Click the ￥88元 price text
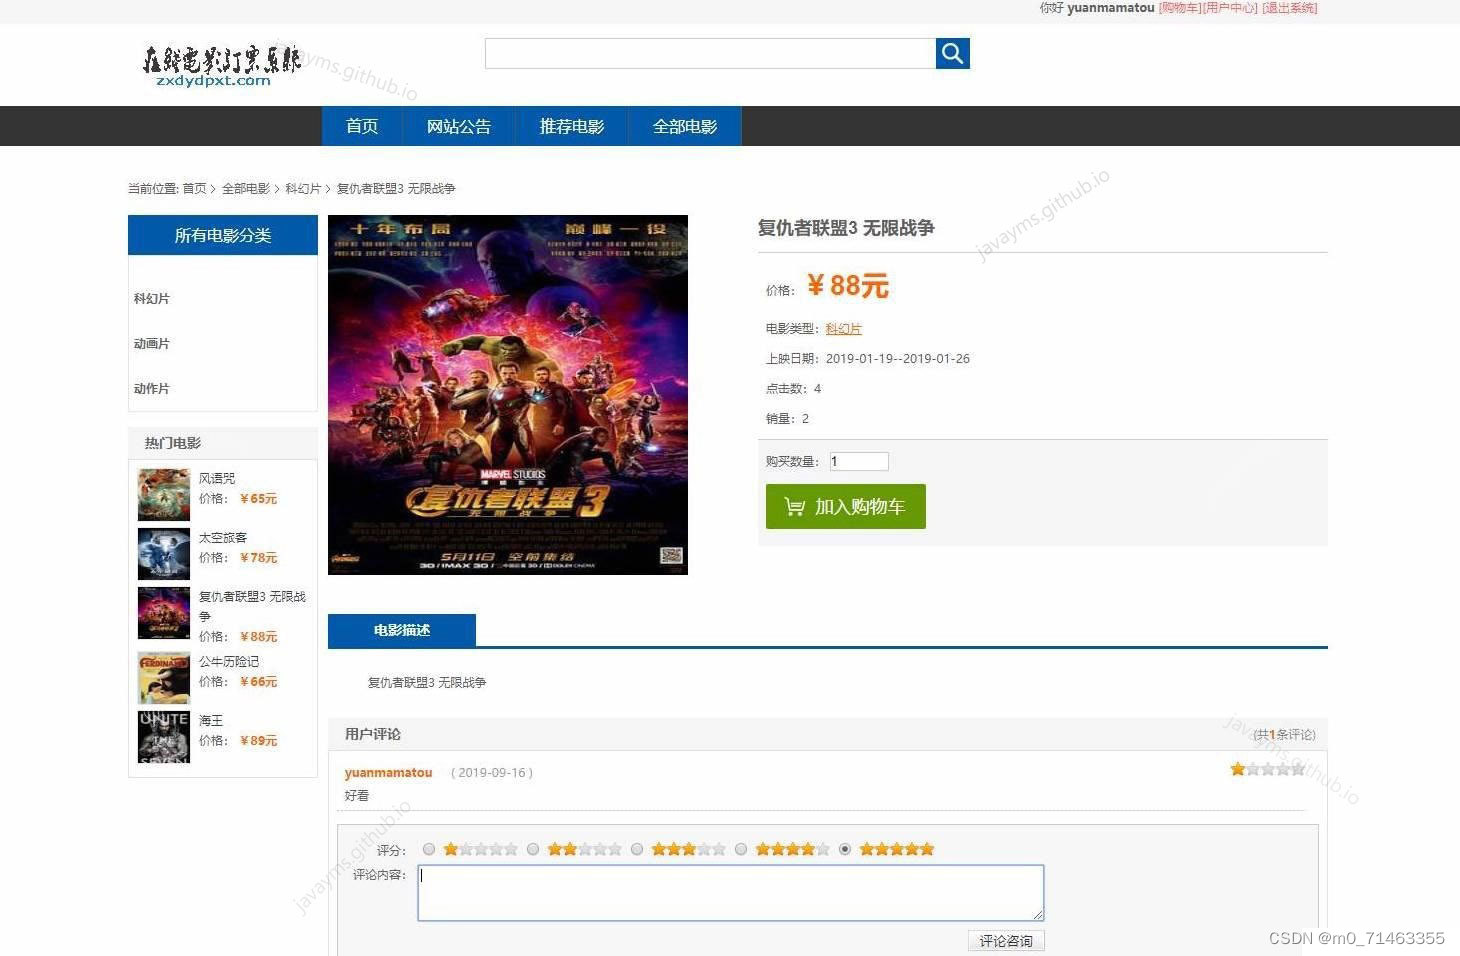 [x=847, y=286]
